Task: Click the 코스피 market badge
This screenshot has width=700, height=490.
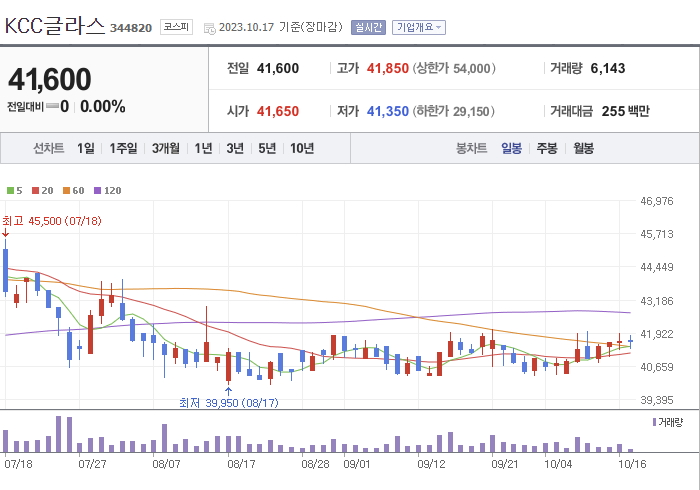Action: pyautogui.click(x=176, y=27)
